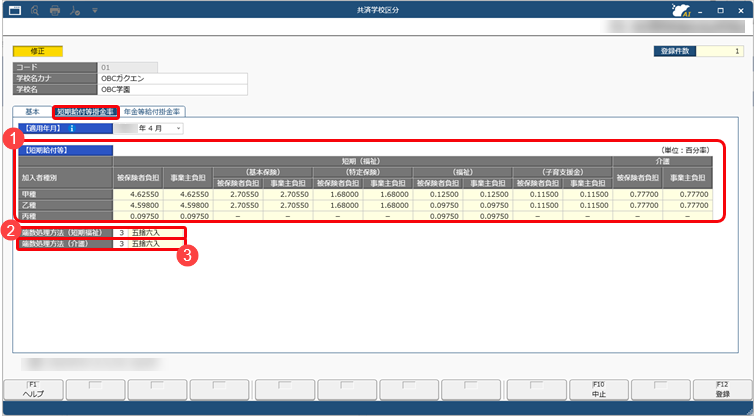Select 乙種 短期（福祉）被保険者負担 cell 4.59800
This screenshot has height=416, width=754.
pyautogui.click(x=138, y=205)
